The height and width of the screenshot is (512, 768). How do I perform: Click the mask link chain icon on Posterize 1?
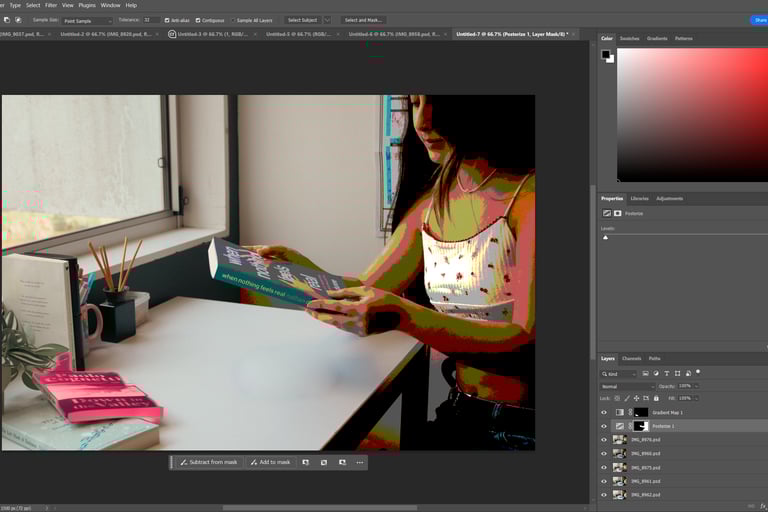pyautogui.click(x=630, y=426)
